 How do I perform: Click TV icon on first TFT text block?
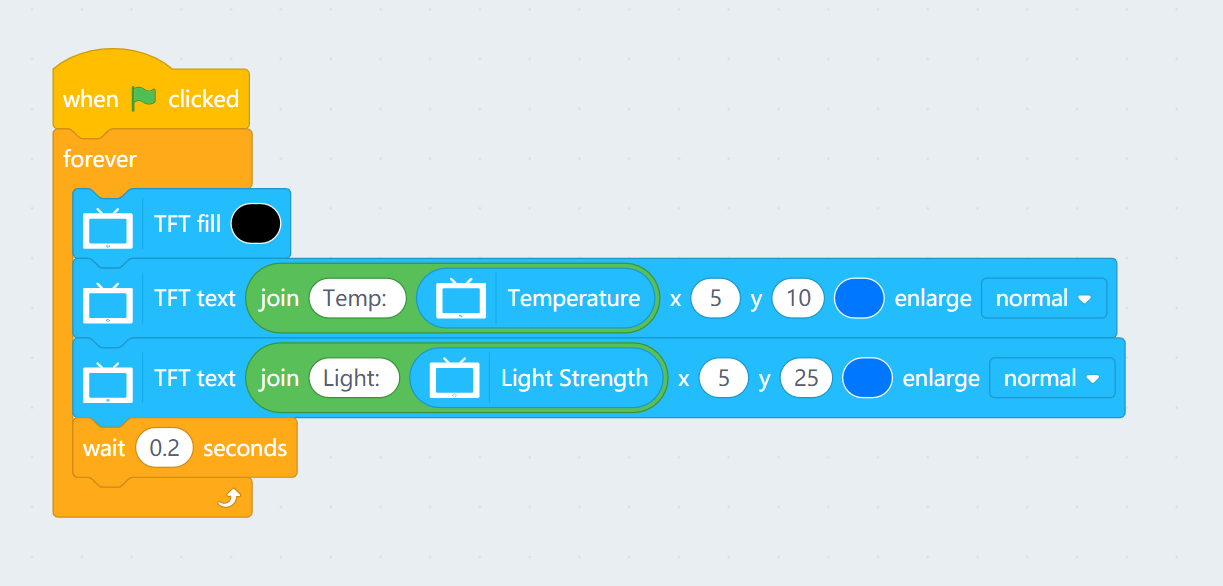pos(108,299)
